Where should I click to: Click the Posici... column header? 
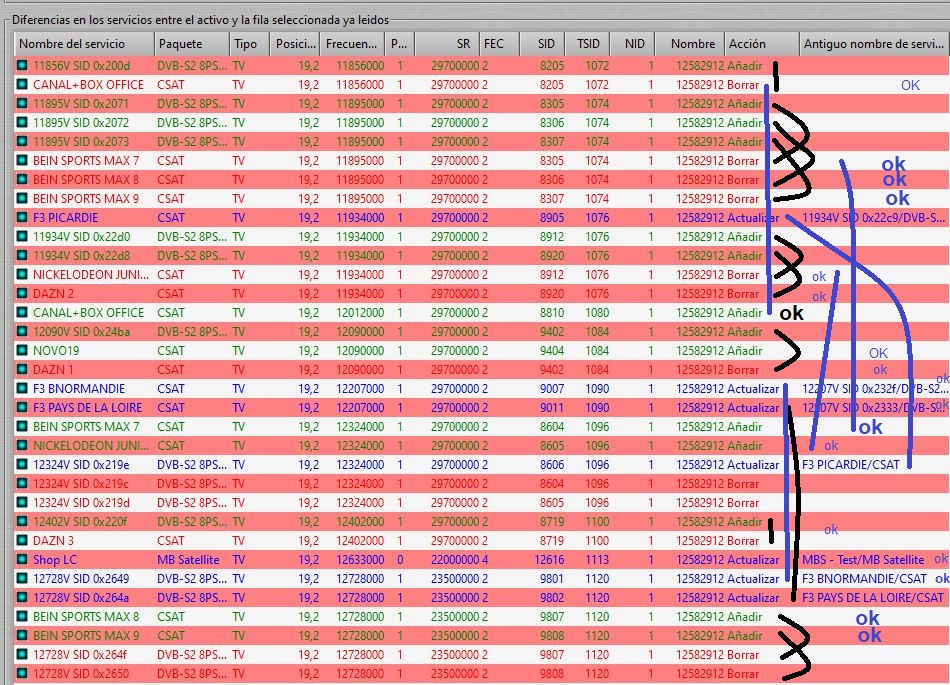click(294, 44)
